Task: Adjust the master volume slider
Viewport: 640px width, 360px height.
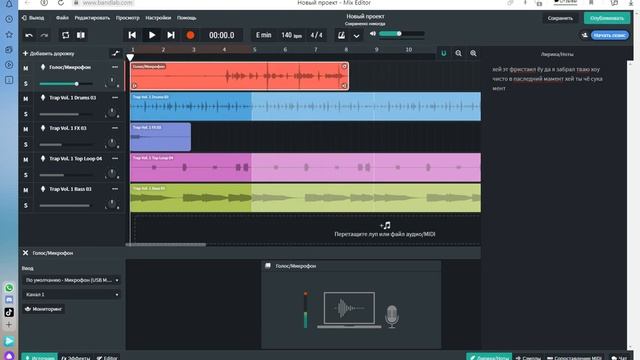Action: (402, 34)
